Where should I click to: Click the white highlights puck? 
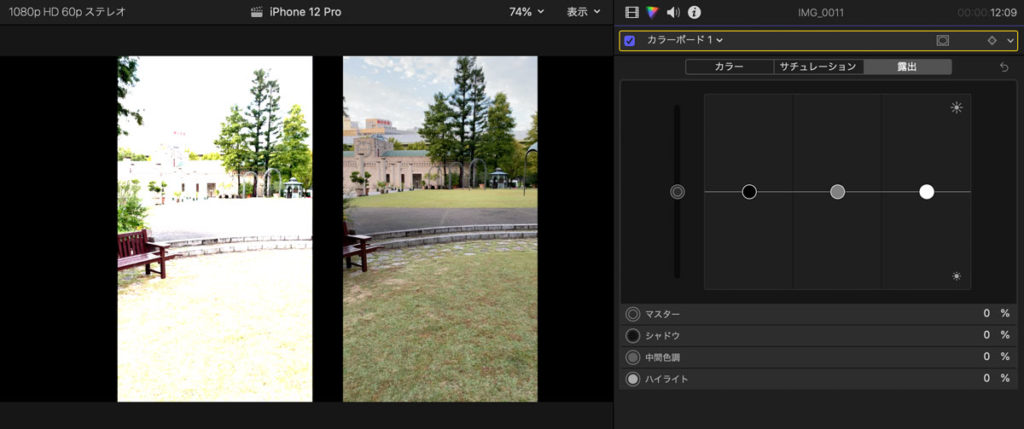926,192
